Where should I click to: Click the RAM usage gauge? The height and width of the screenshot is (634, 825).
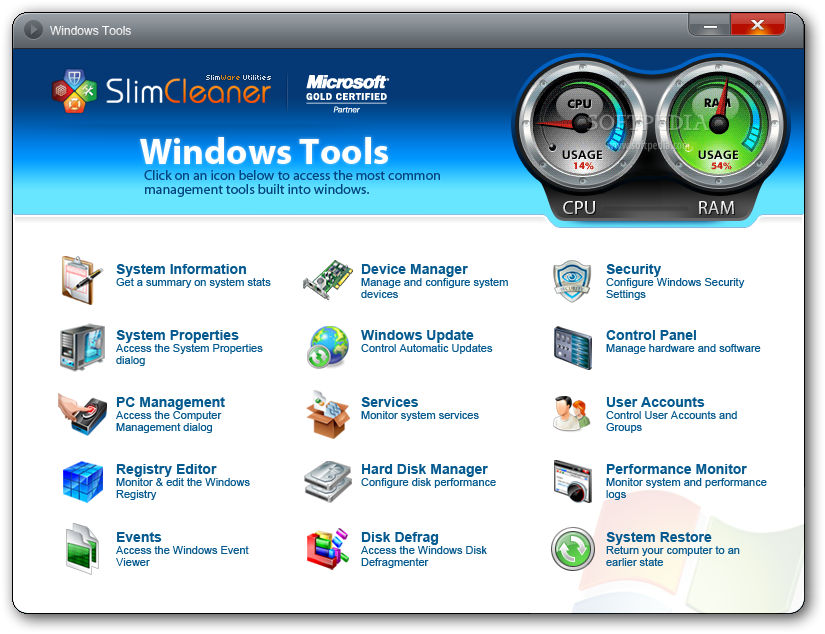click(719, 126)
